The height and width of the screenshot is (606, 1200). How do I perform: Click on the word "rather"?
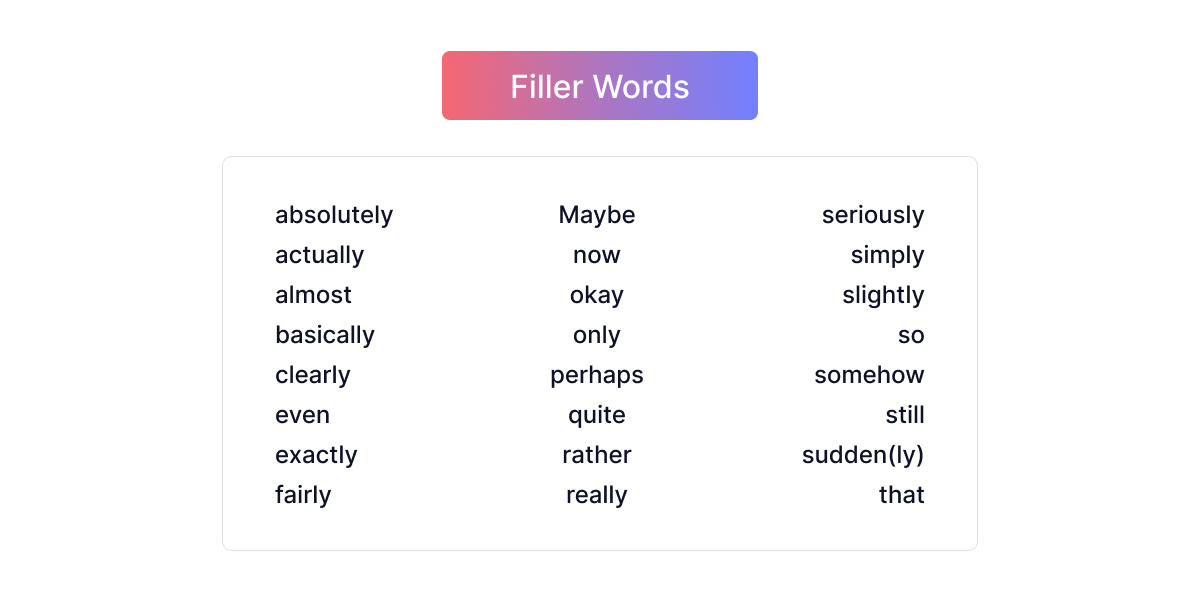click(597, 455)
